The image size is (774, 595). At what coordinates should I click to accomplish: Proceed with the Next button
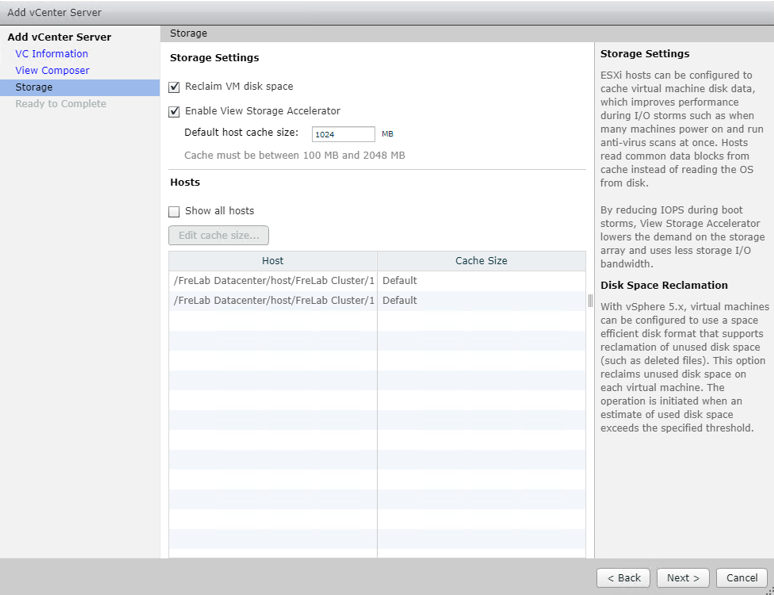(x=683, y=578)
